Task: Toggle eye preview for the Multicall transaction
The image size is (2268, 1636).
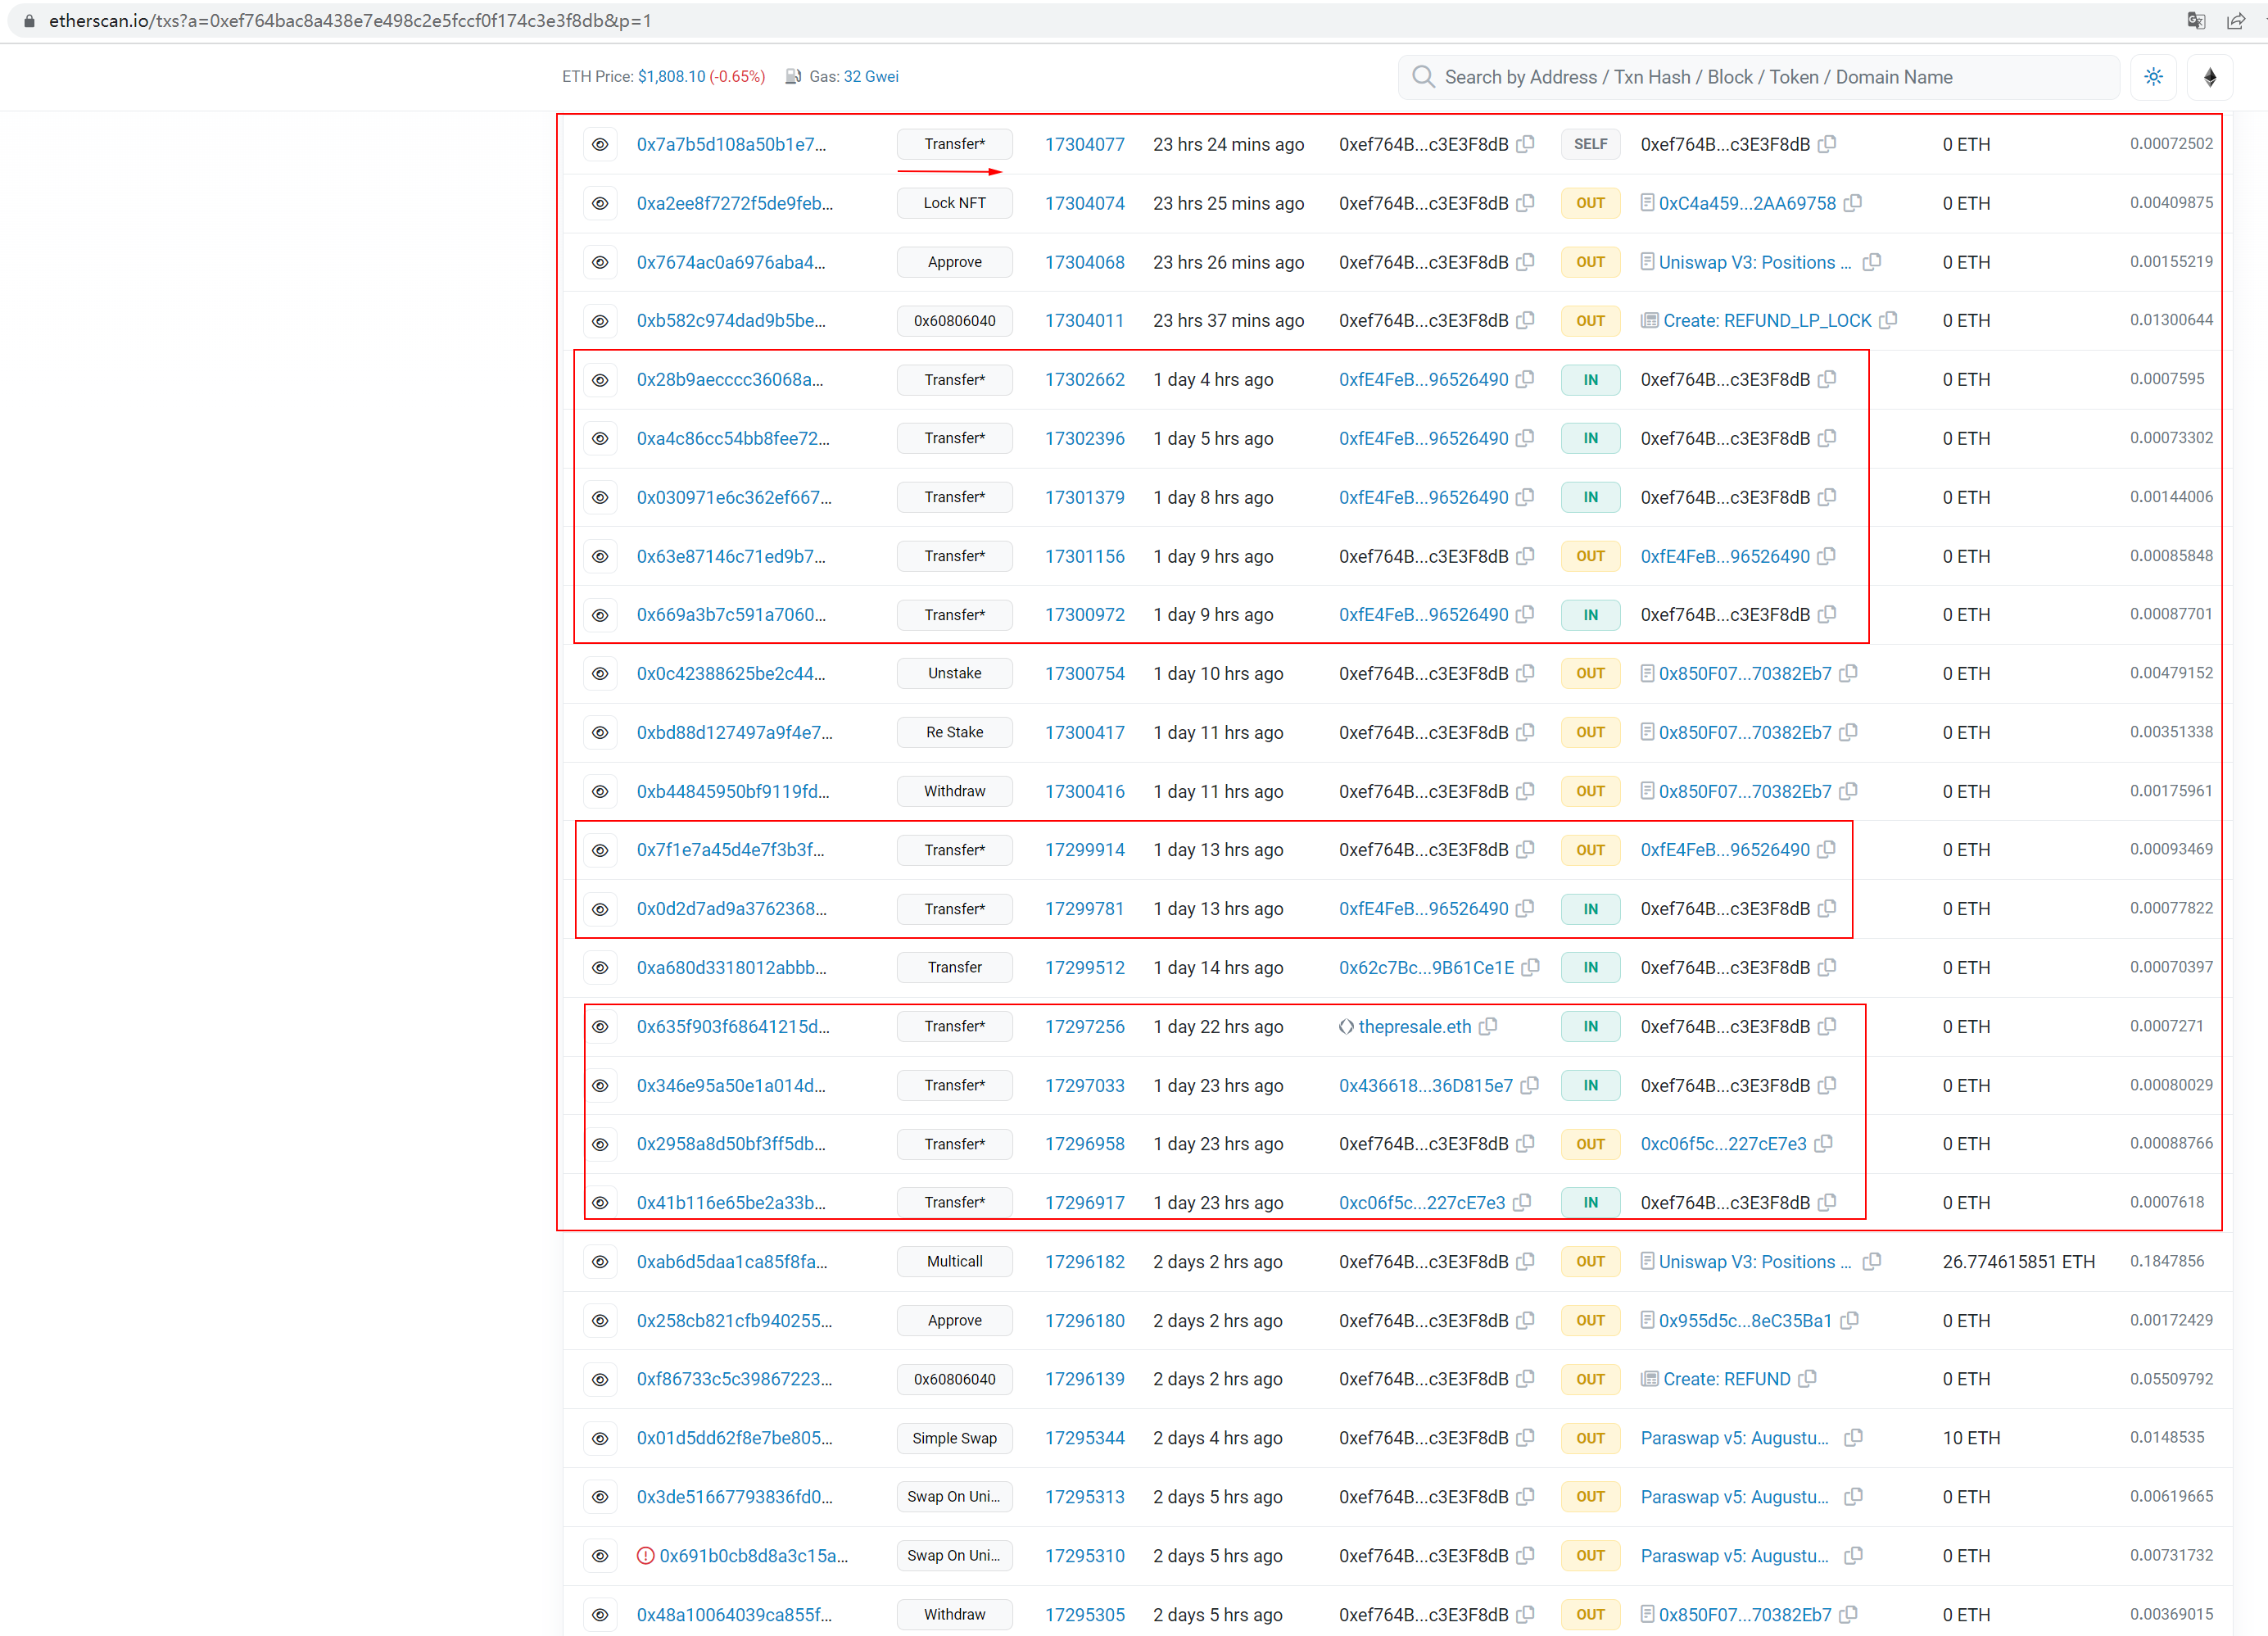Action: 600,1261
